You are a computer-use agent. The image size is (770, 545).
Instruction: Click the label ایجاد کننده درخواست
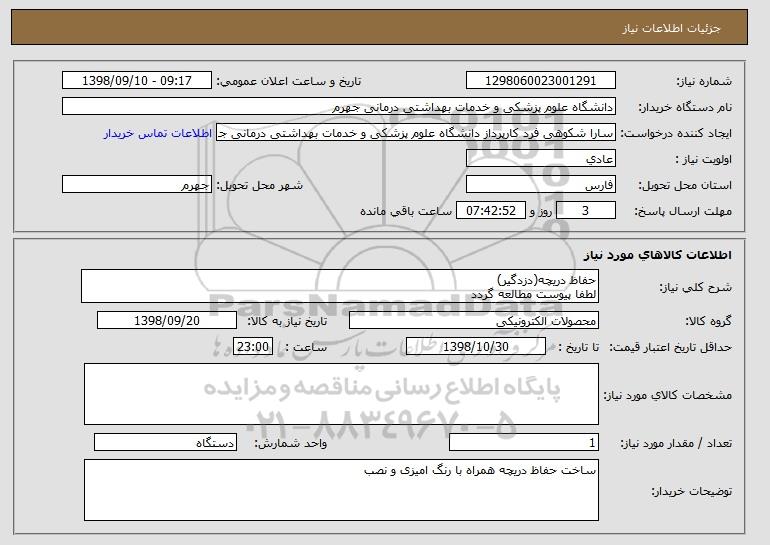pyautogui.click(x=676, y=134)
